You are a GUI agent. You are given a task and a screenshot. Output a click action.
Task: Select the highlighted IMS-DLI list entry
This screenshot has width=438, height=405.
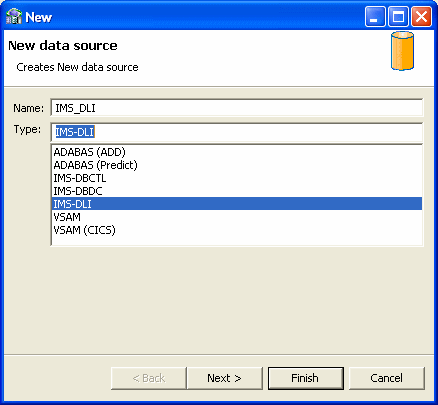[237, 204]
